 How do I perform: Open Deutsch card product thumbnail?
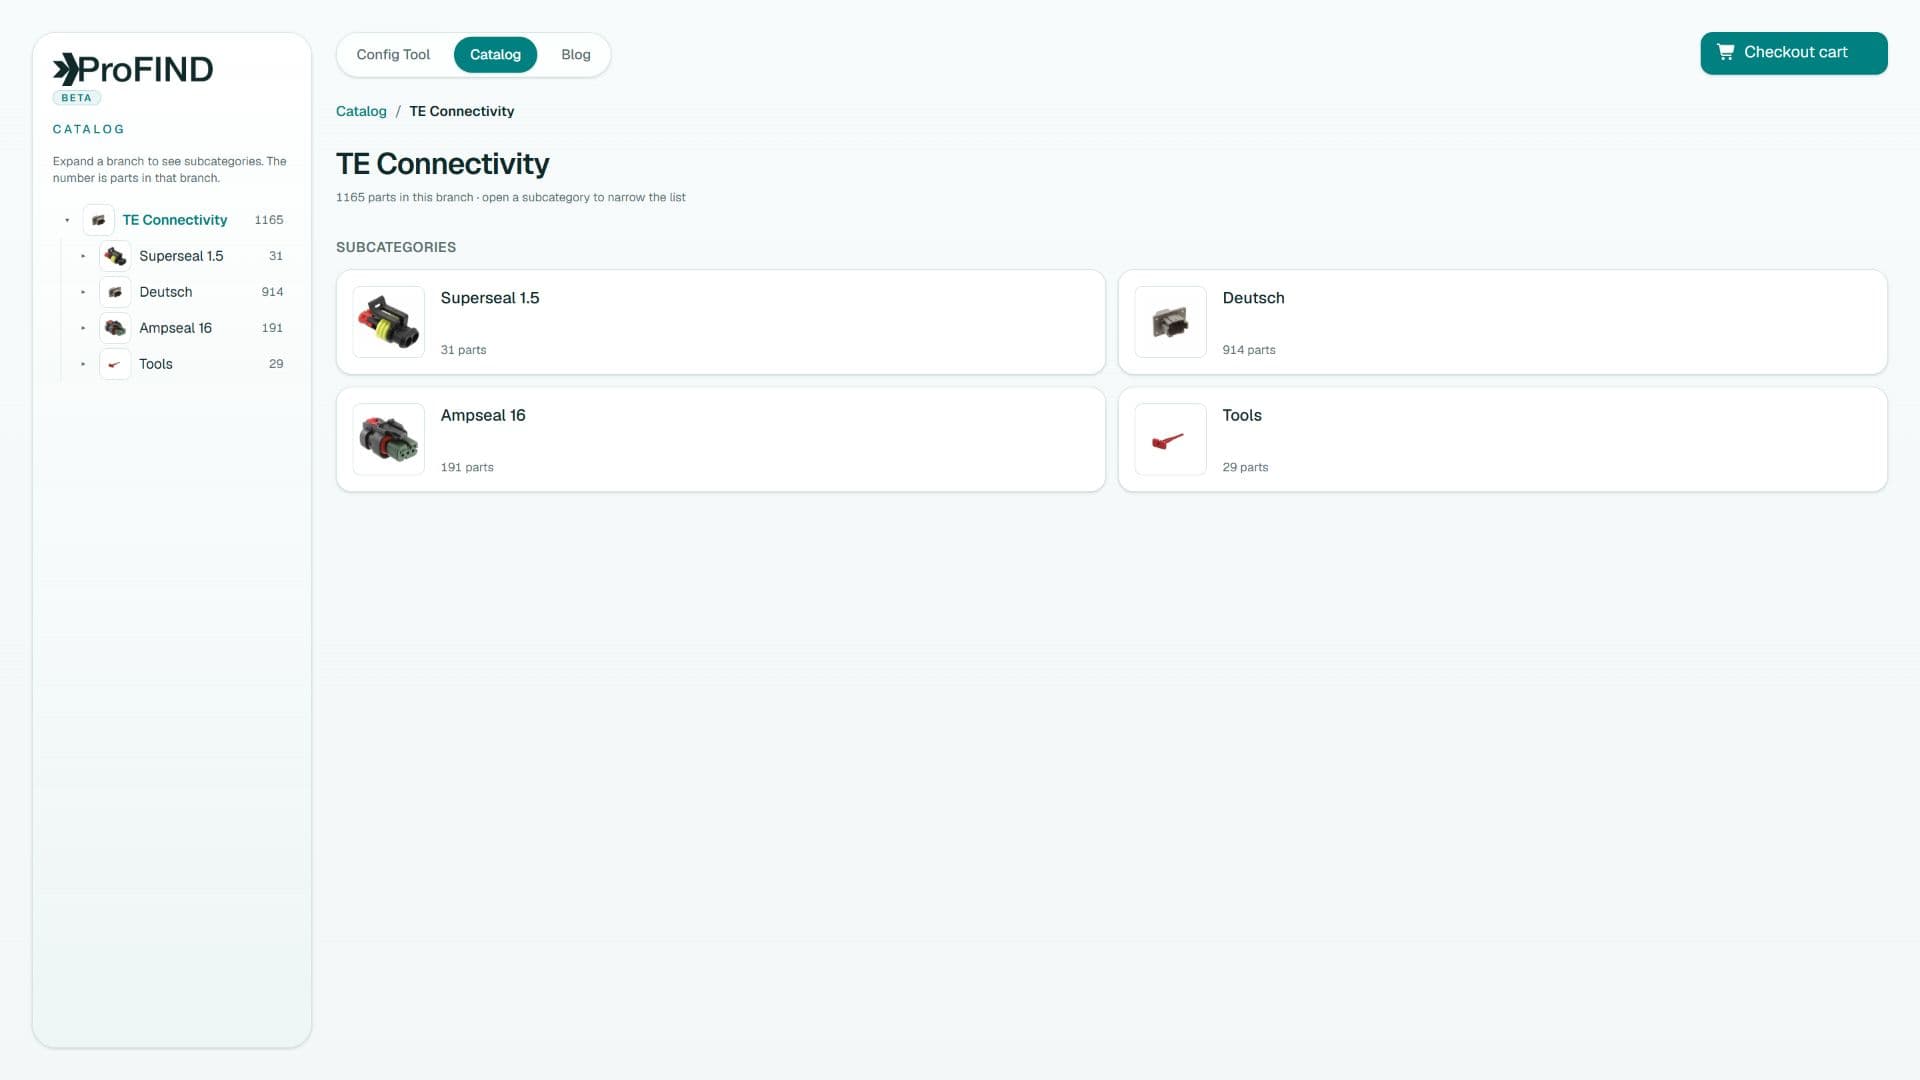1170,322
